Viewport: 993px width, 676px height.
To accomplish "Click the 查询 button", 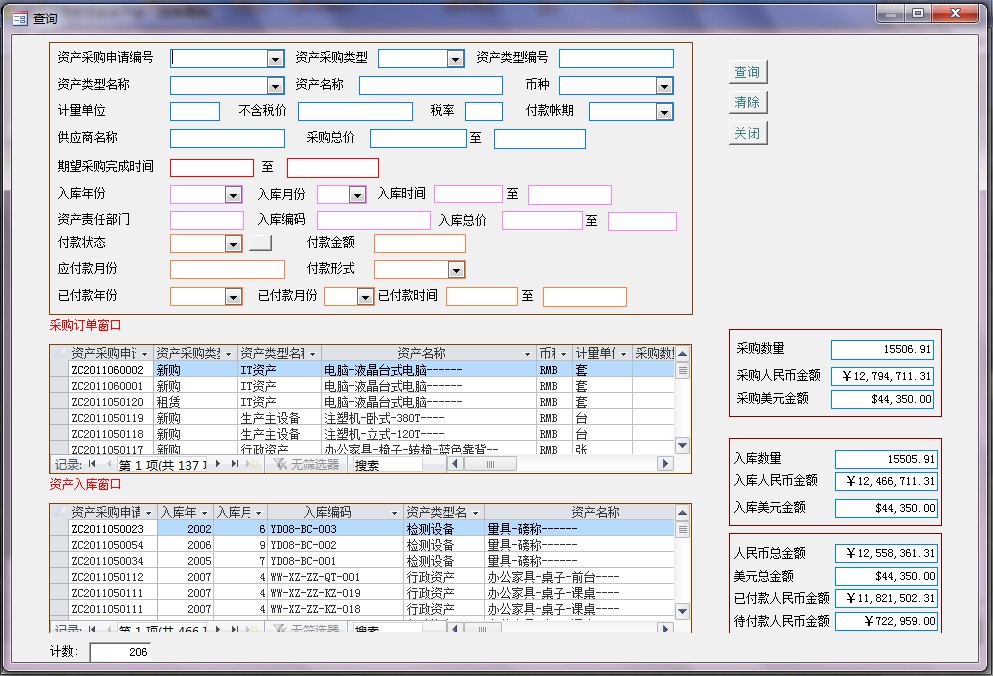I will point(747,72).
